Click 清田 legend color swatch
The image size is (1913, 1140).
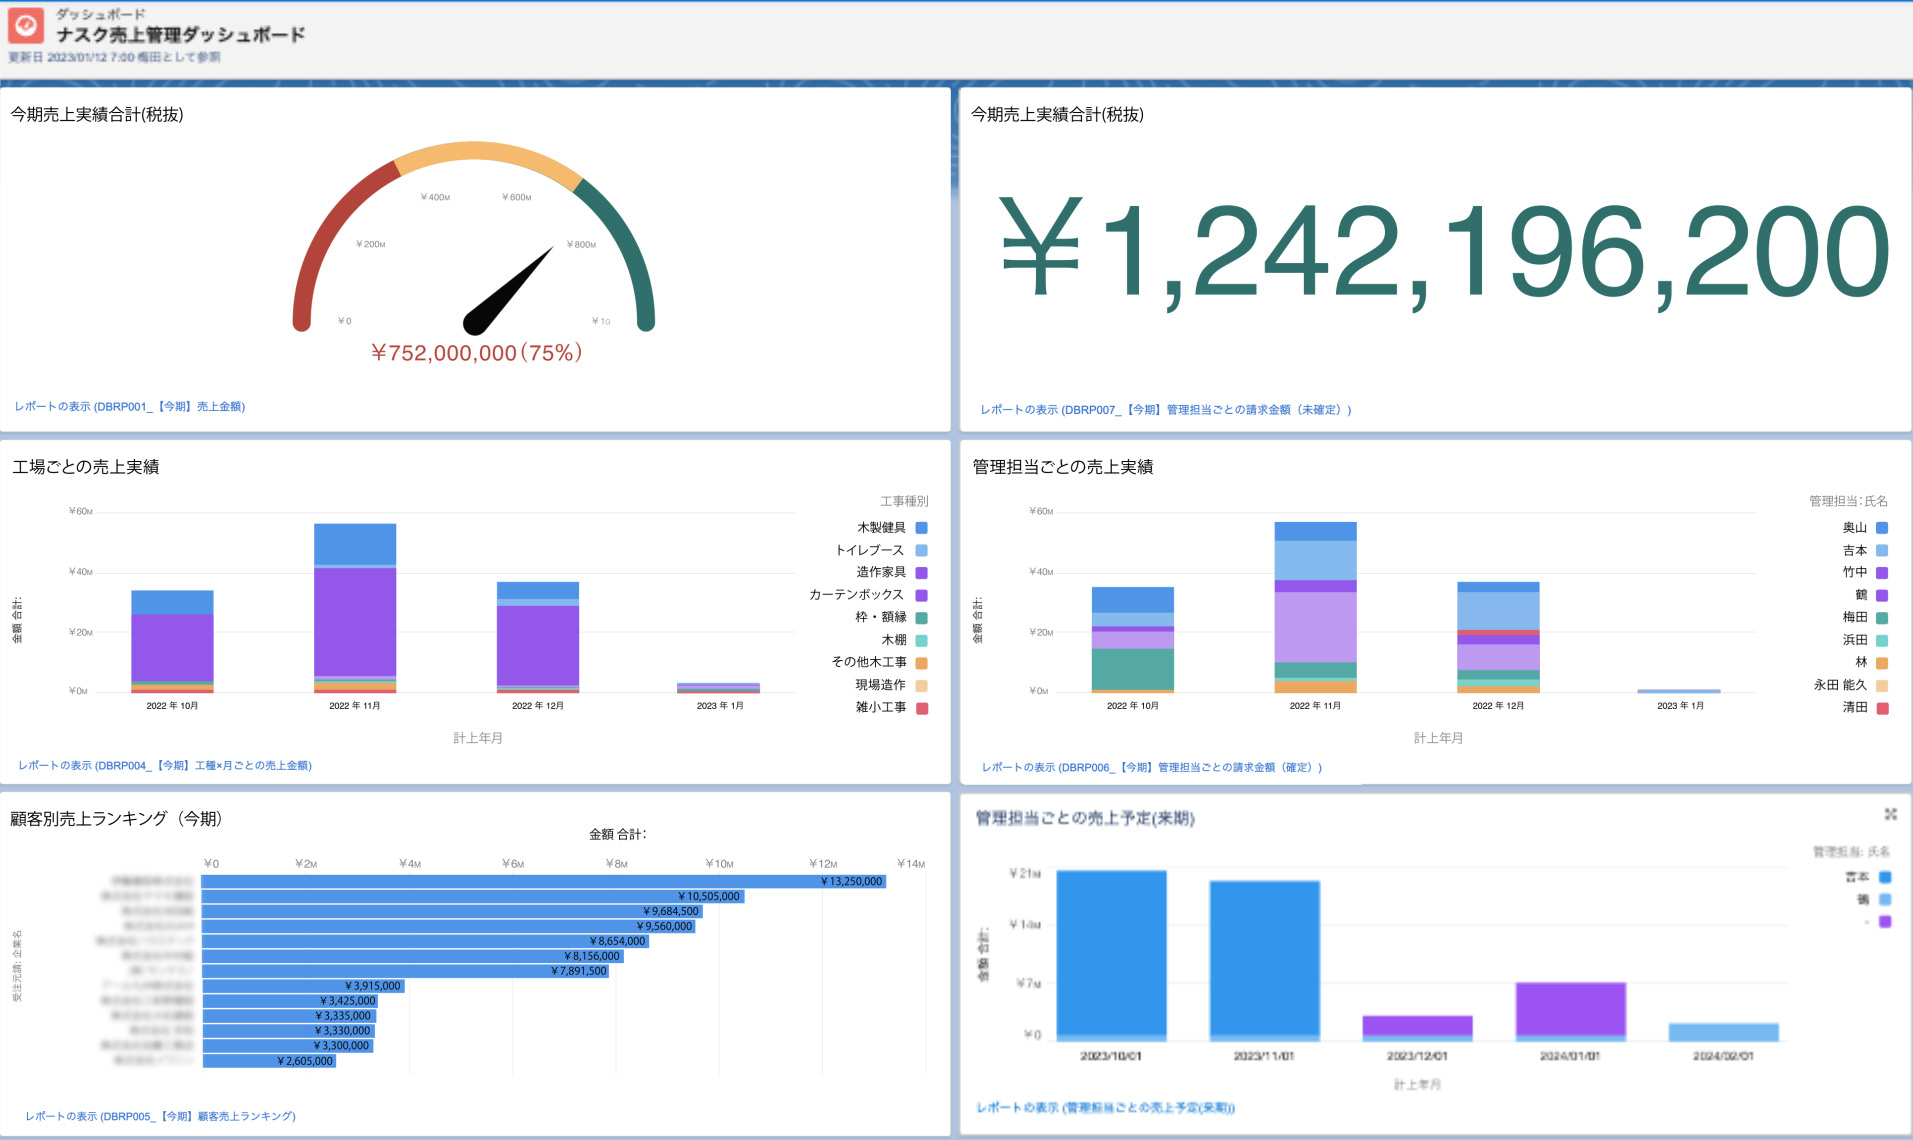(1882, 708)
